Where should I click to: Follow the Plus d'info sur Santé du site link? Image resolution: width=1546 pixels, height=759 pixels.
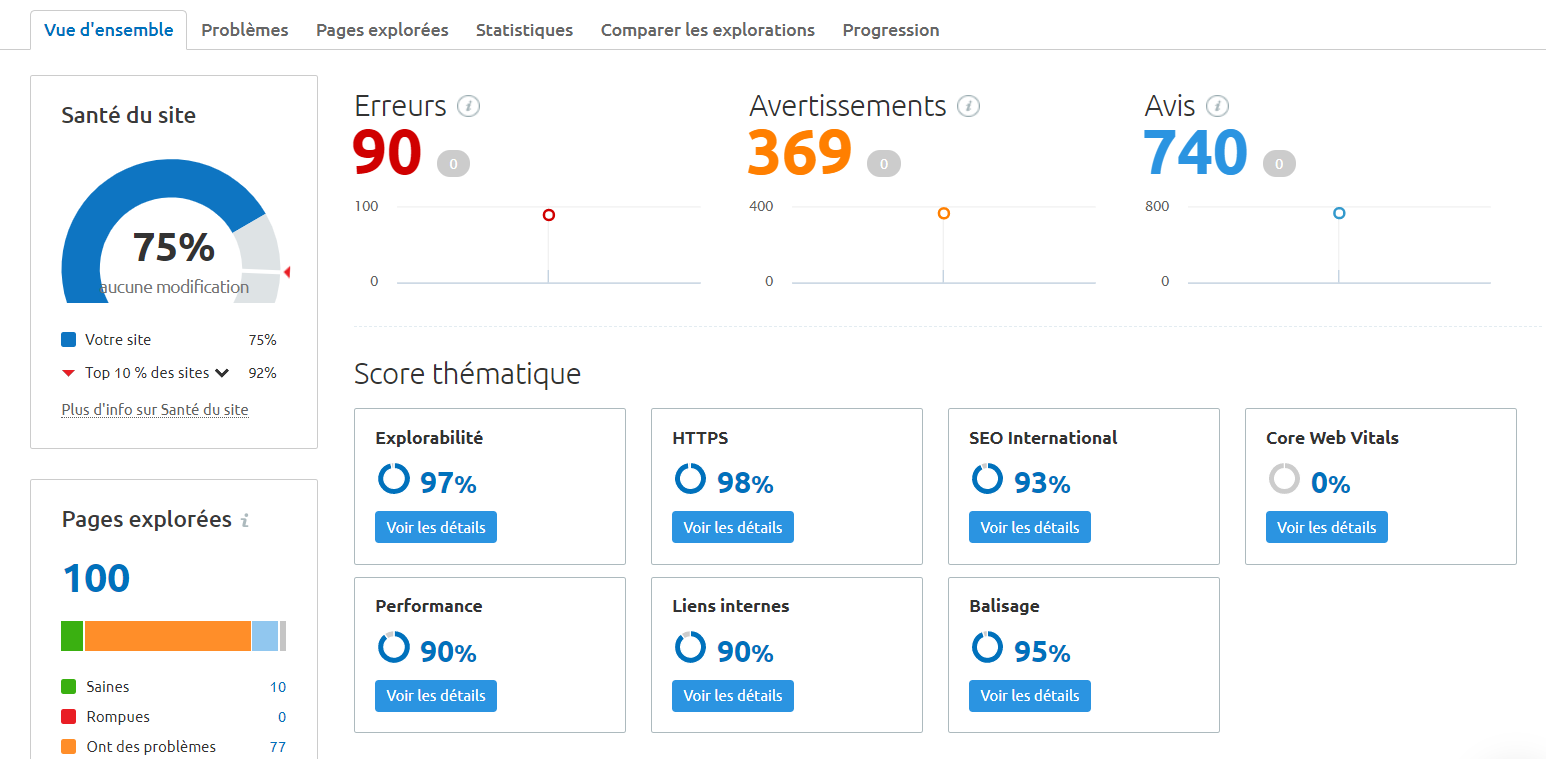tap(155, 409)
